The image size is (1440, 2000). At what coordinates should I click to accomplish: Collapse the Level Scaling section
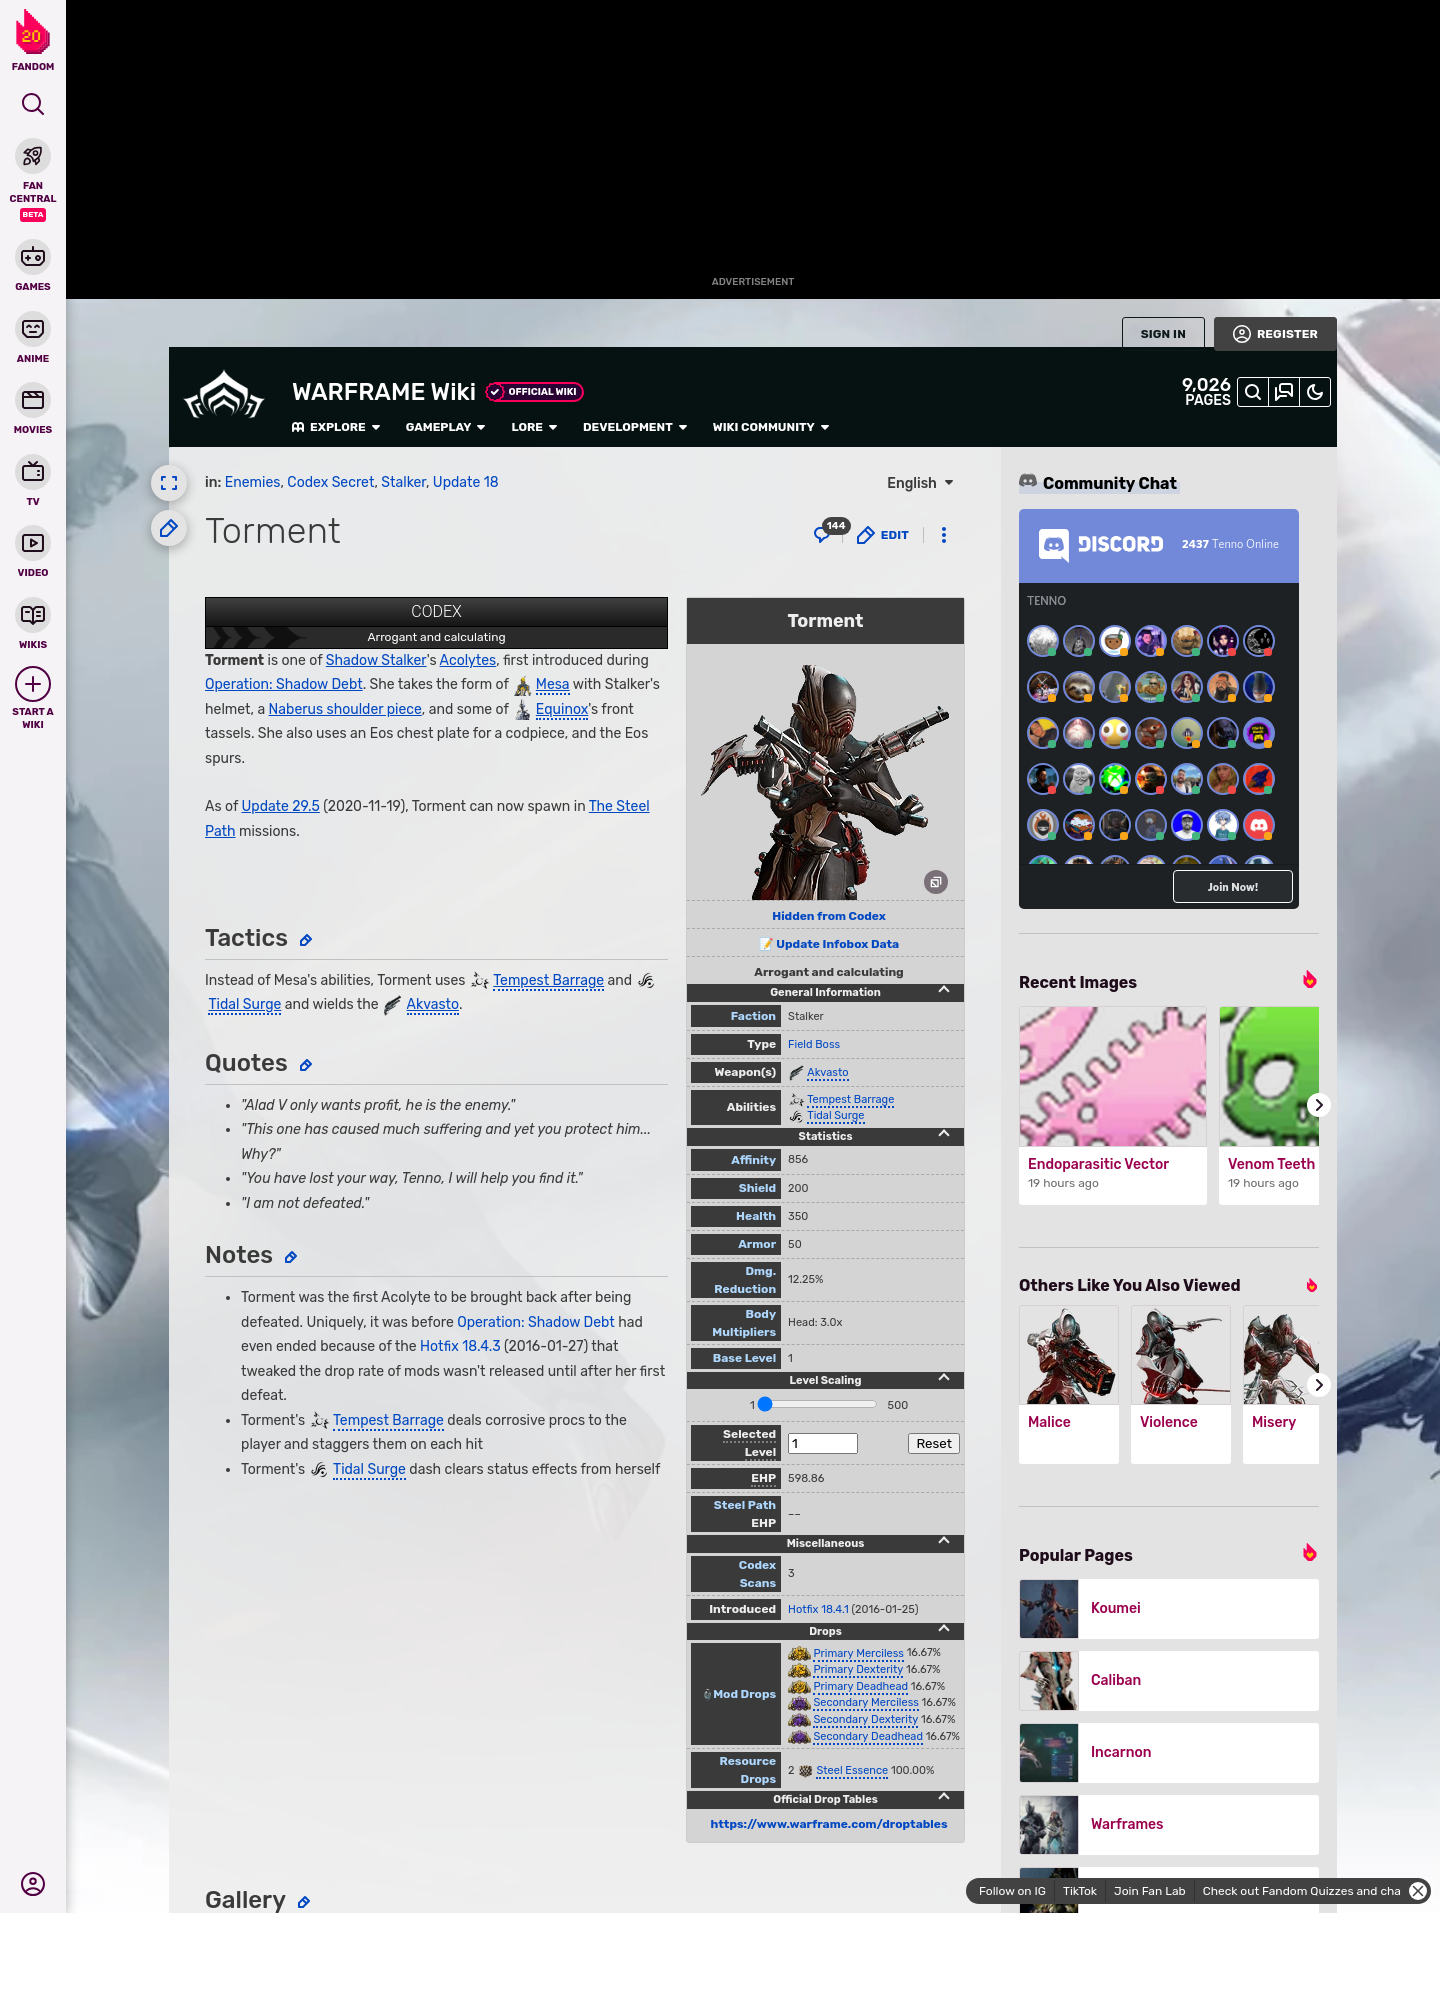(x=944, y=1378)
